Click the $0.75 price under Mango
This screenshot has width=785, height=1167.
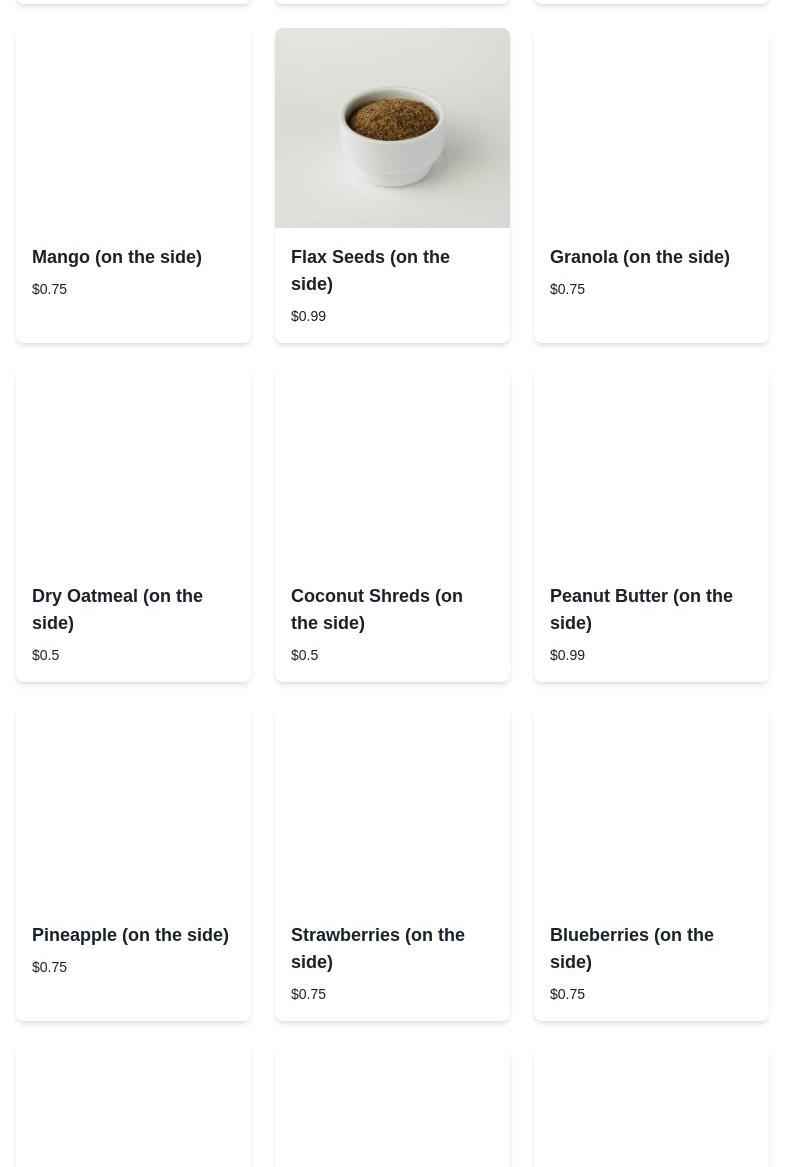(50, 289)
